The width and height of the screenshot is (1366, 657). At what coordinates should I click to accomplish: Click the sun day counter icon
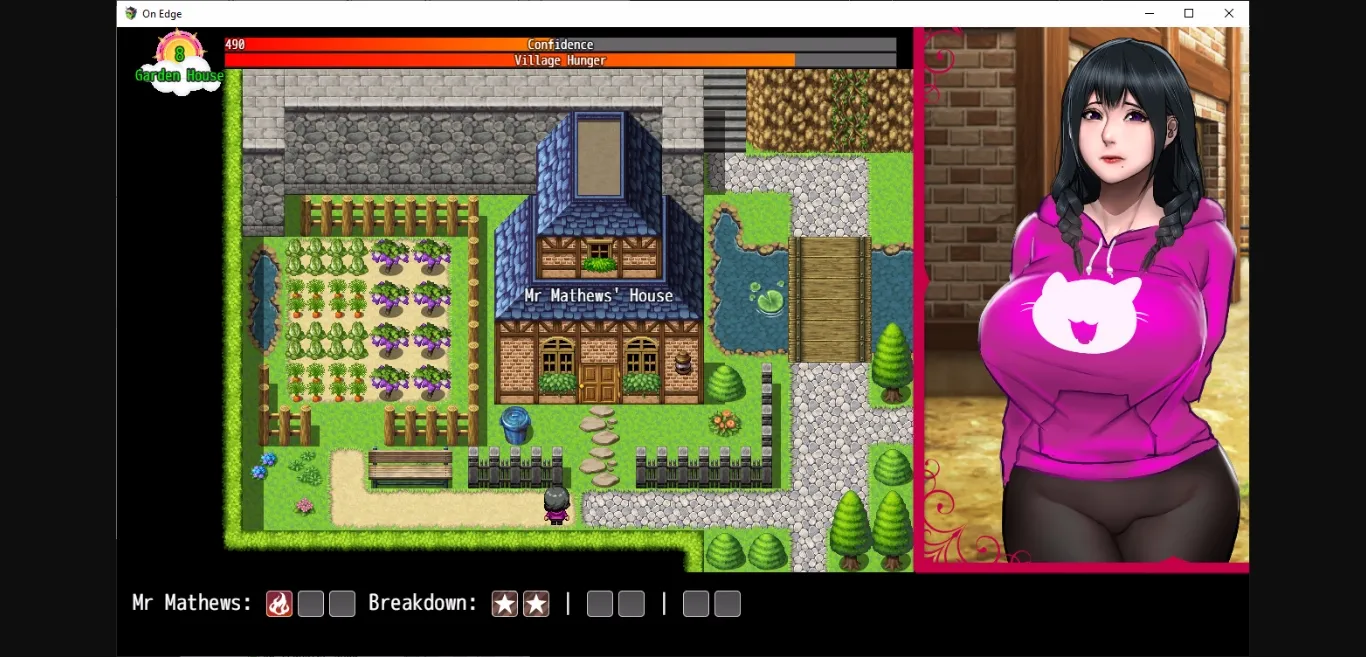click(x=180, y=53)
